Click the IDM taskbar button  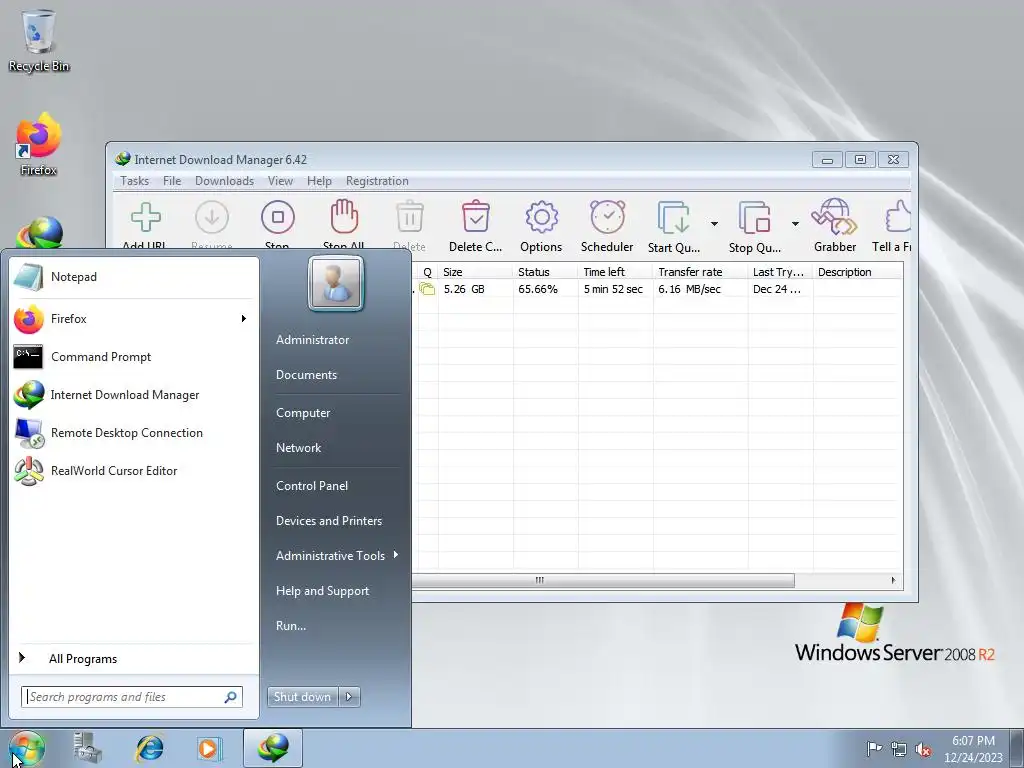coord(273,748)
